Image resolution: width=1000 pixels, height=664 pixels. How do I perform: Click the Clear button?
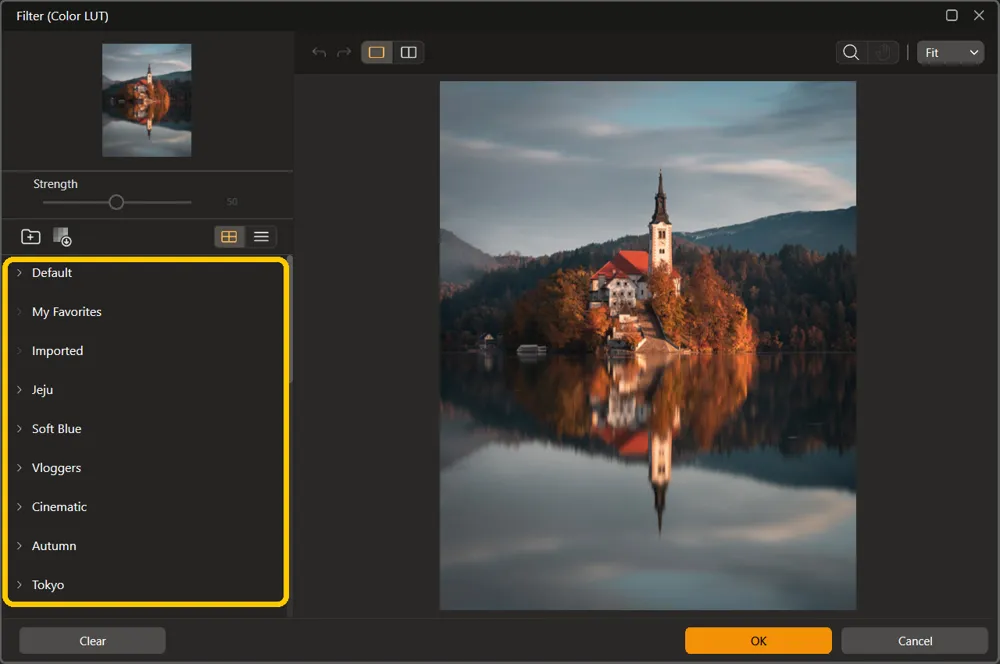[92, 641]
